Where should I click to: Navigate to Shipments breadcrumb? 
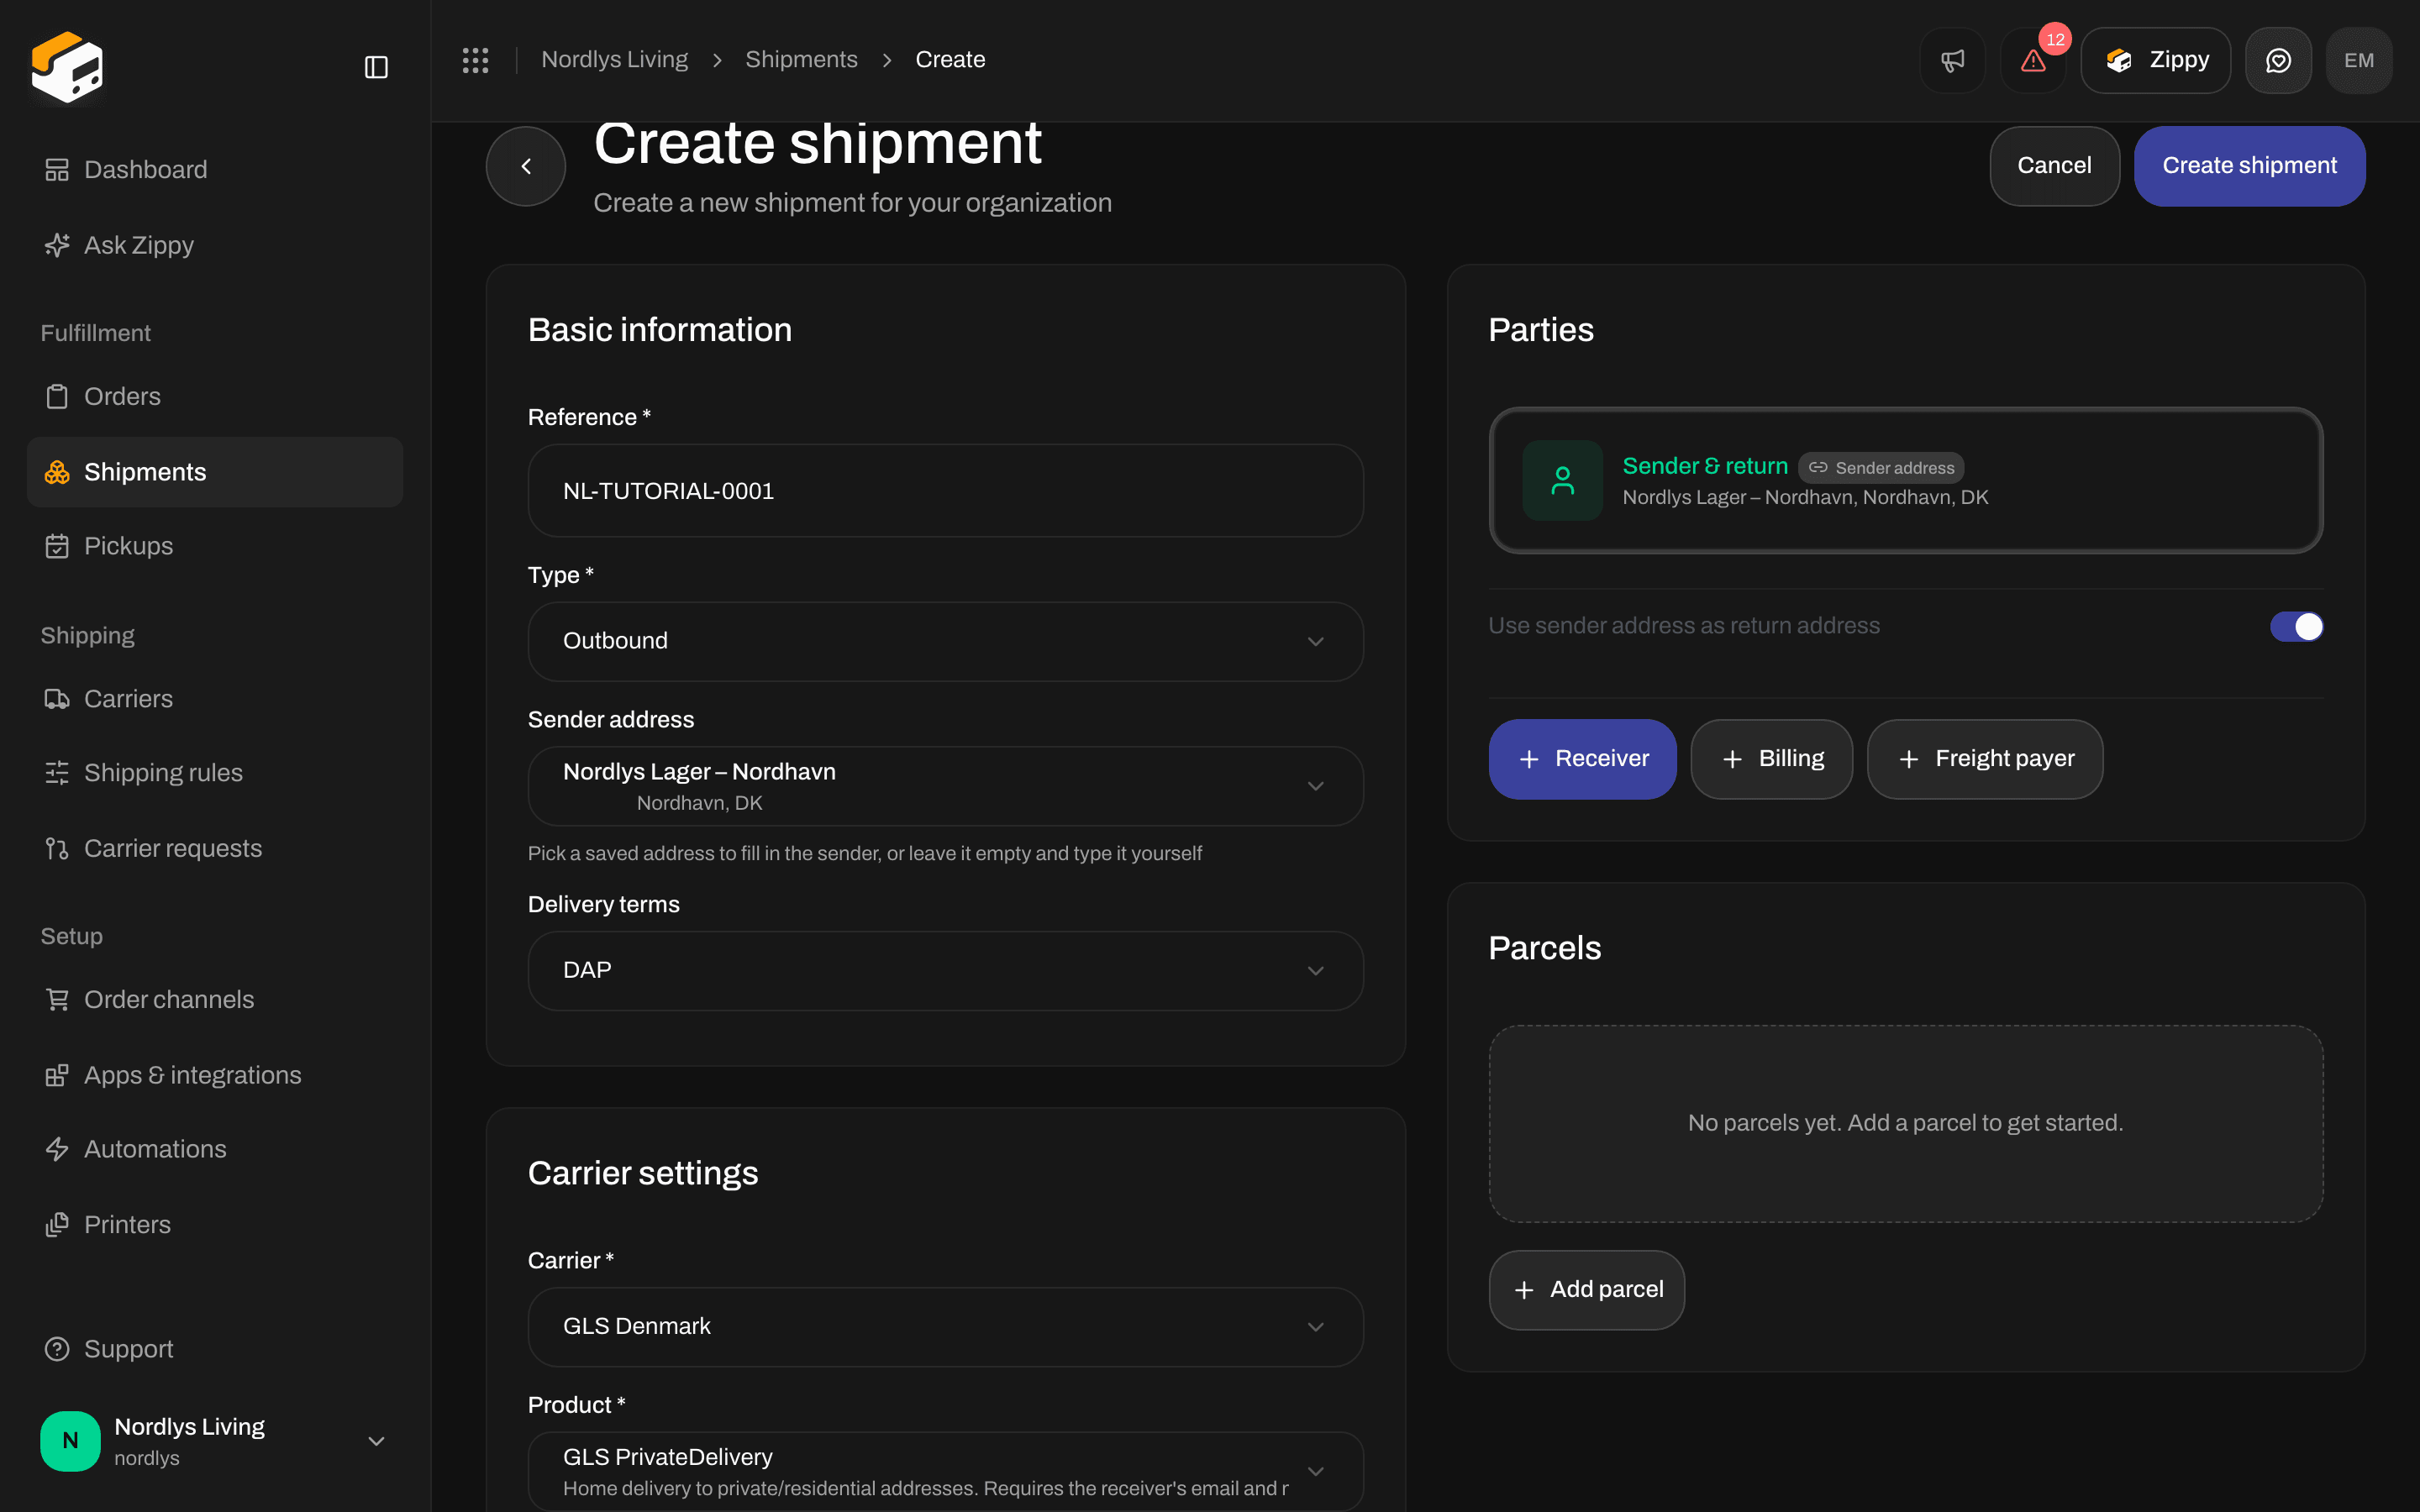[x=801, y=60]
